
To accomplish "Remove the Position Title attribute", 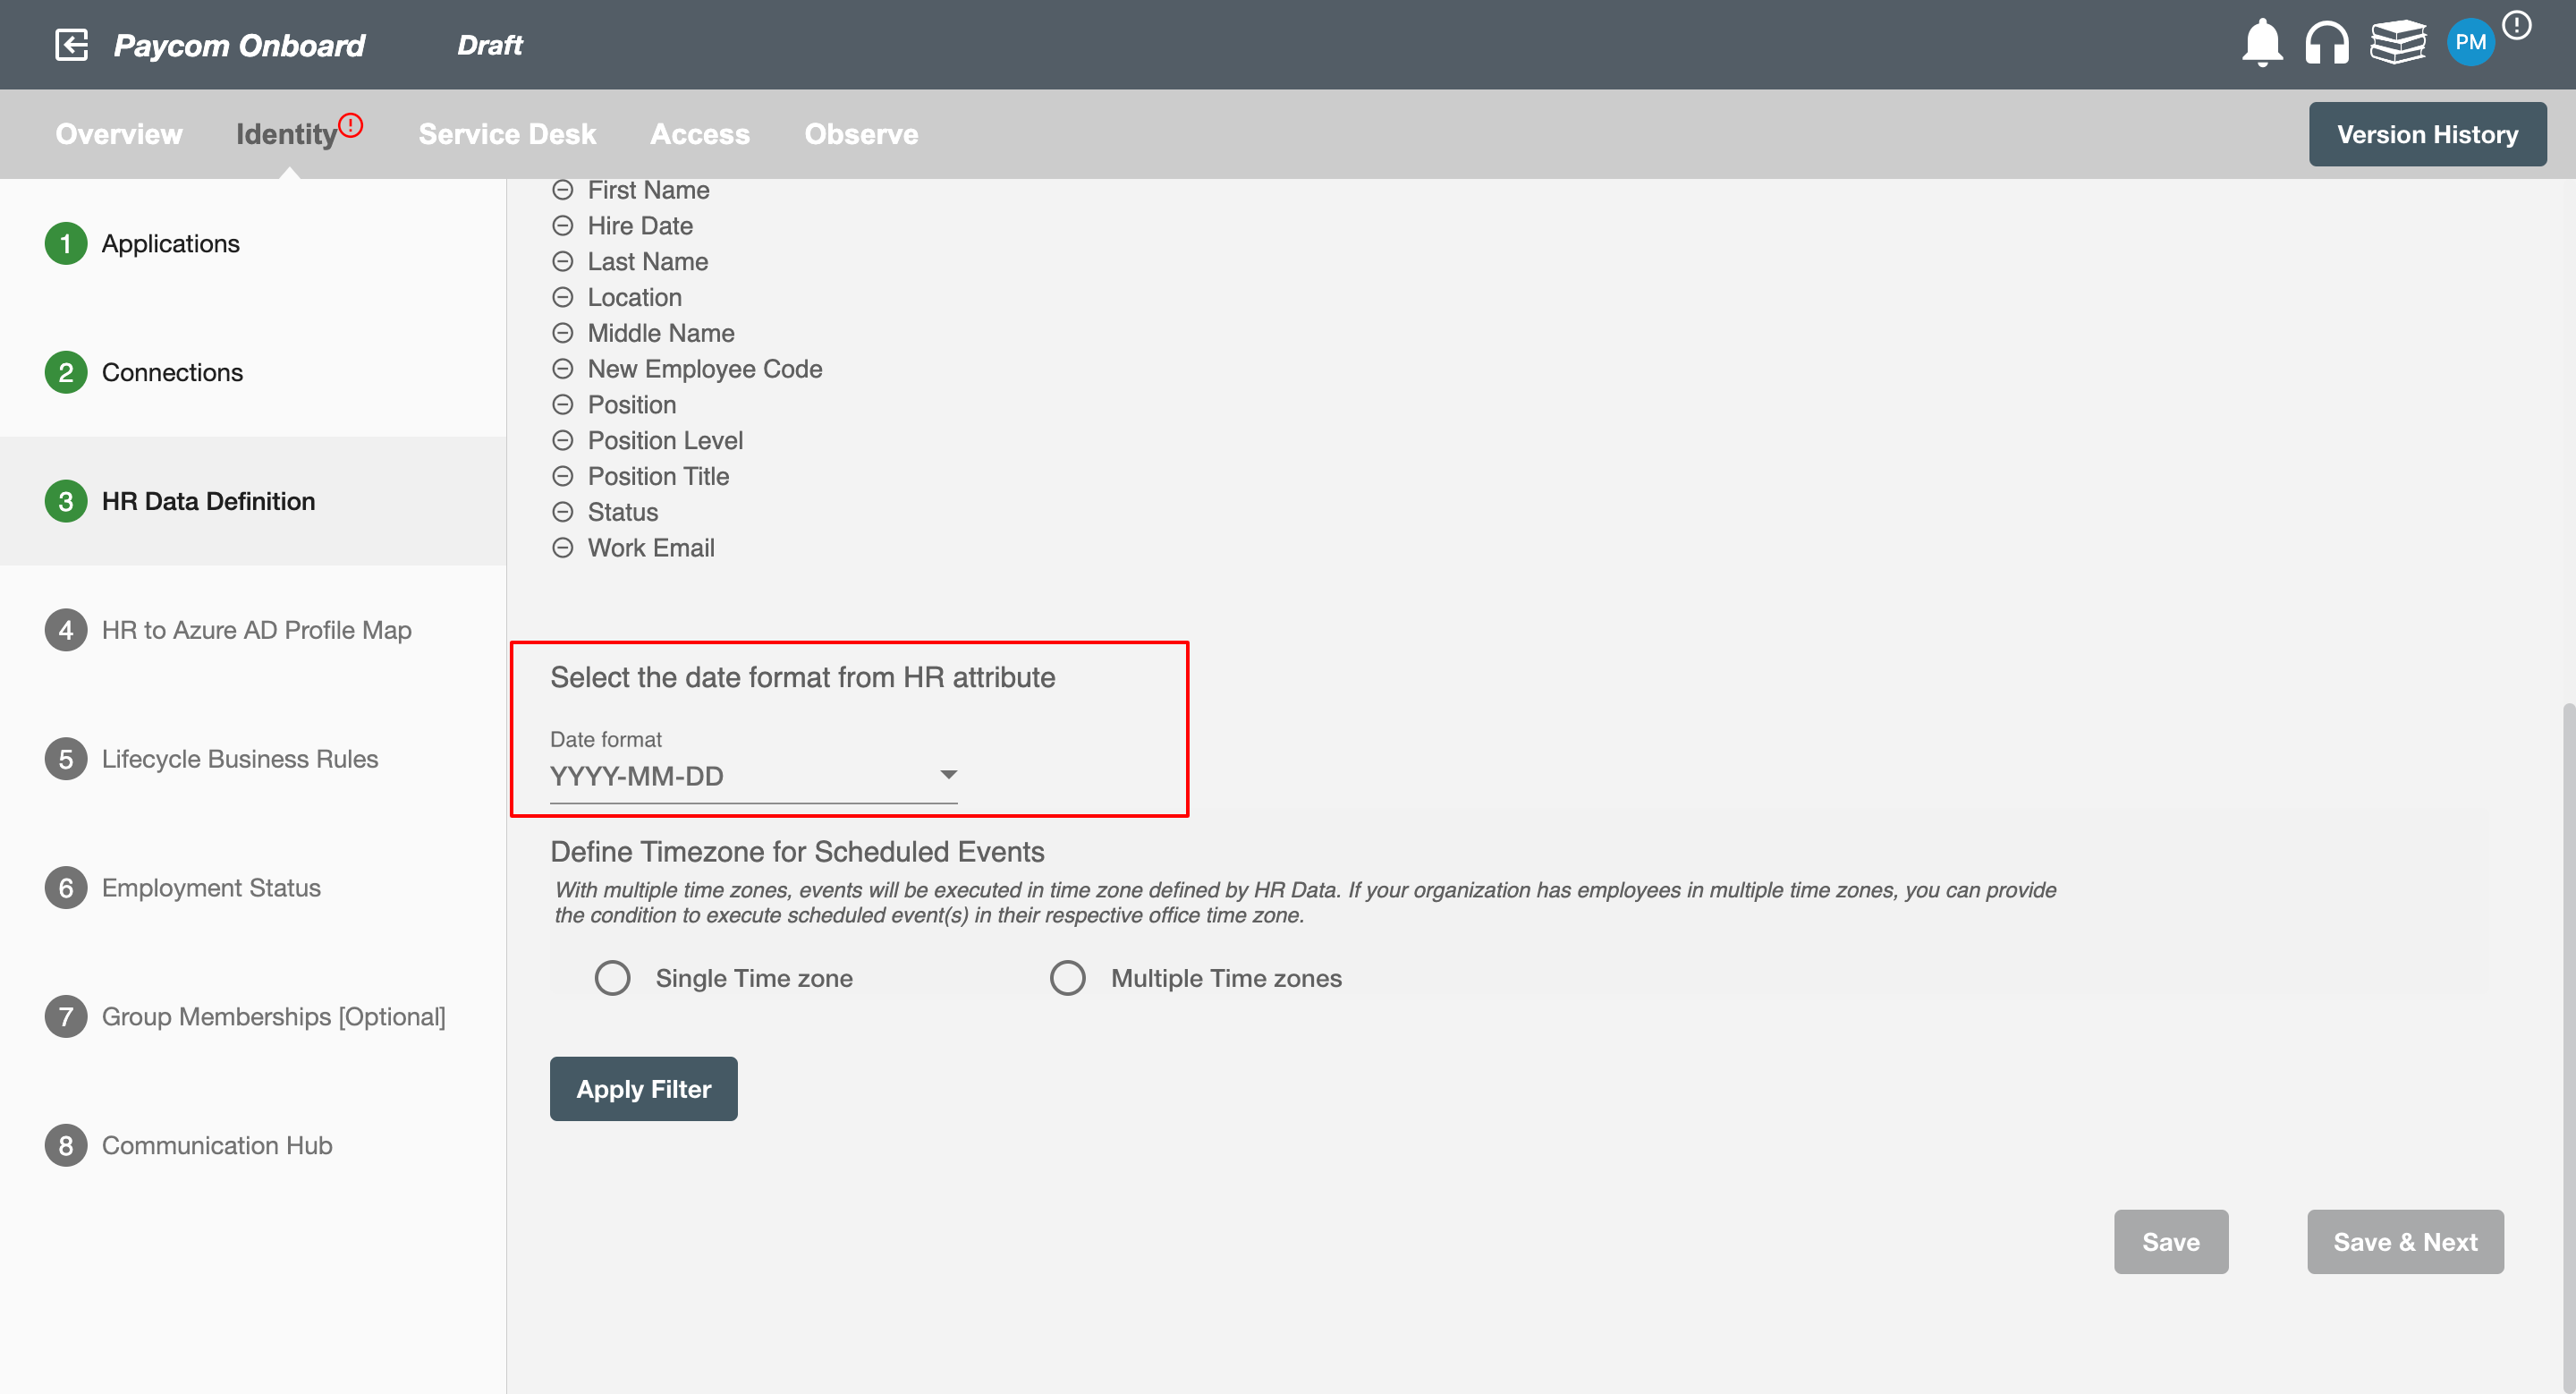I will (563, 477).
